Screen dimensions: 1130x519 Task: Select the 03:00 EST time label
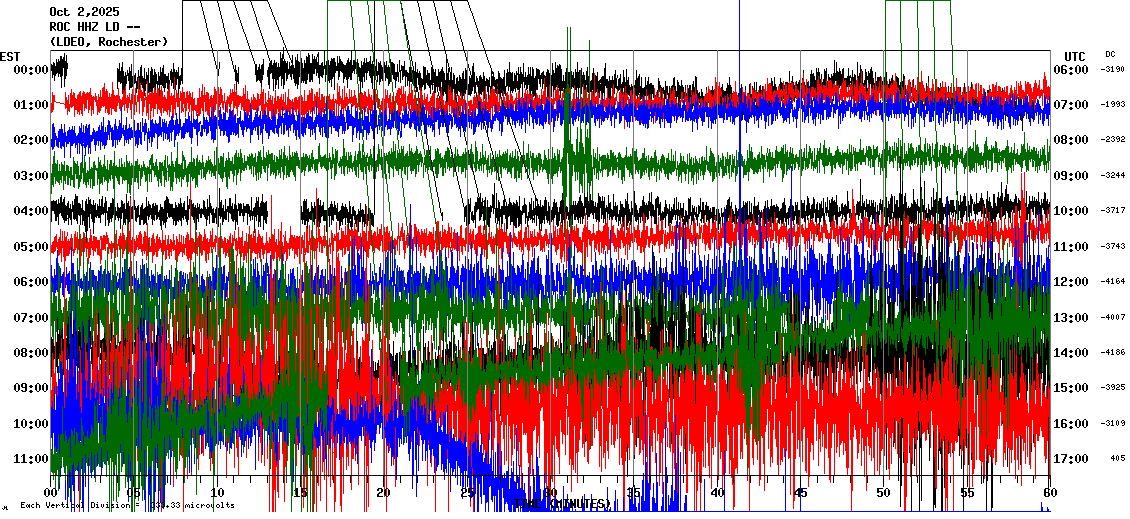(31, 176)
